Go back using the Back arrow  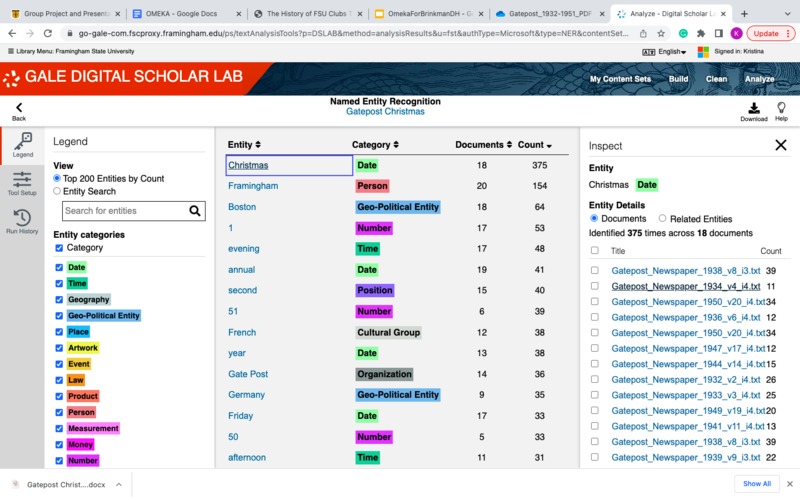pos(19,111)
